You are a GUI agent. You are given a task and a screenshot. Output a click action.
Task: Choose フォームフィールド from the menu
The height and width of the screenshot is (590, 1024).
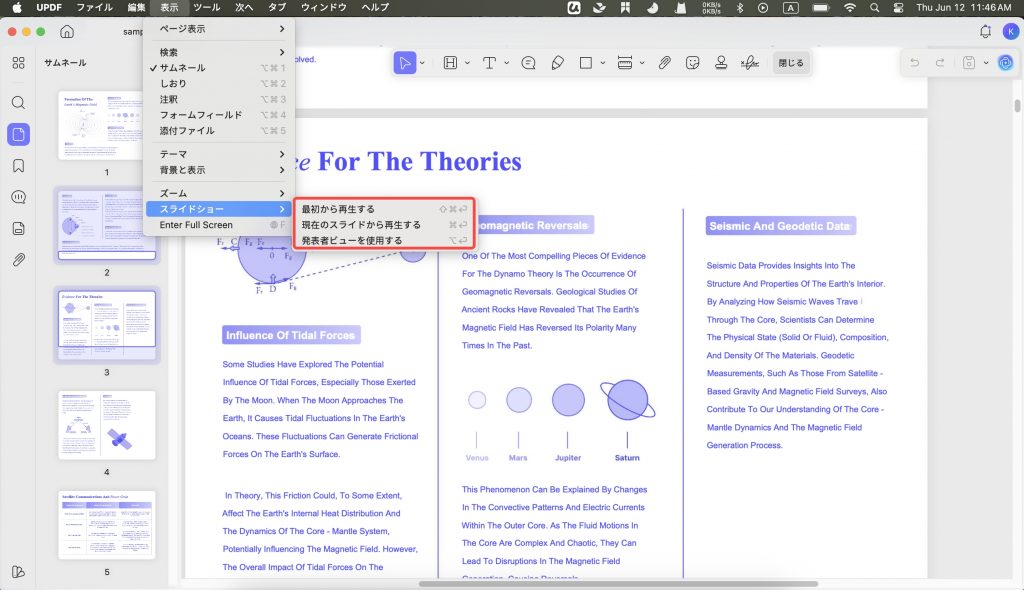[219, 115]
